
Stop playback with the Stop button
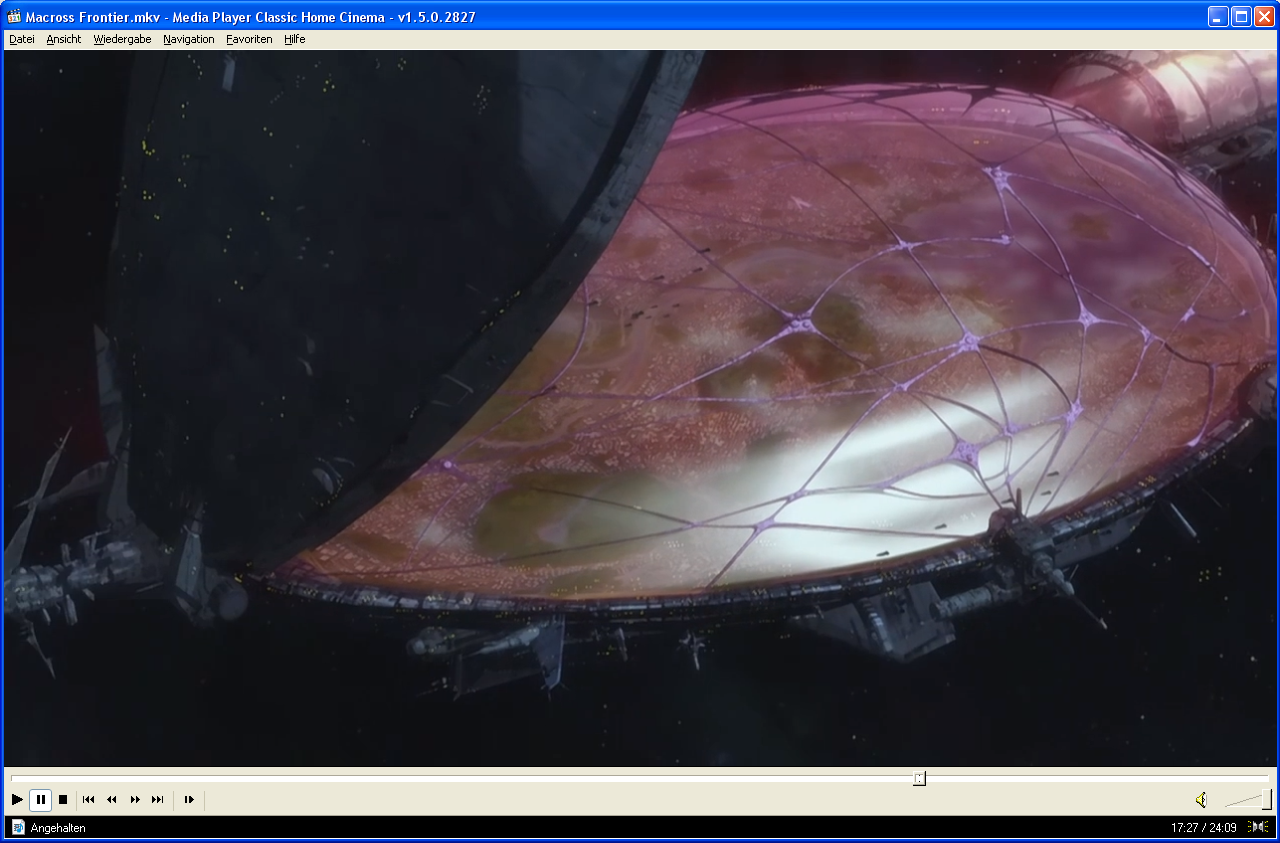[x=63, y=800]
